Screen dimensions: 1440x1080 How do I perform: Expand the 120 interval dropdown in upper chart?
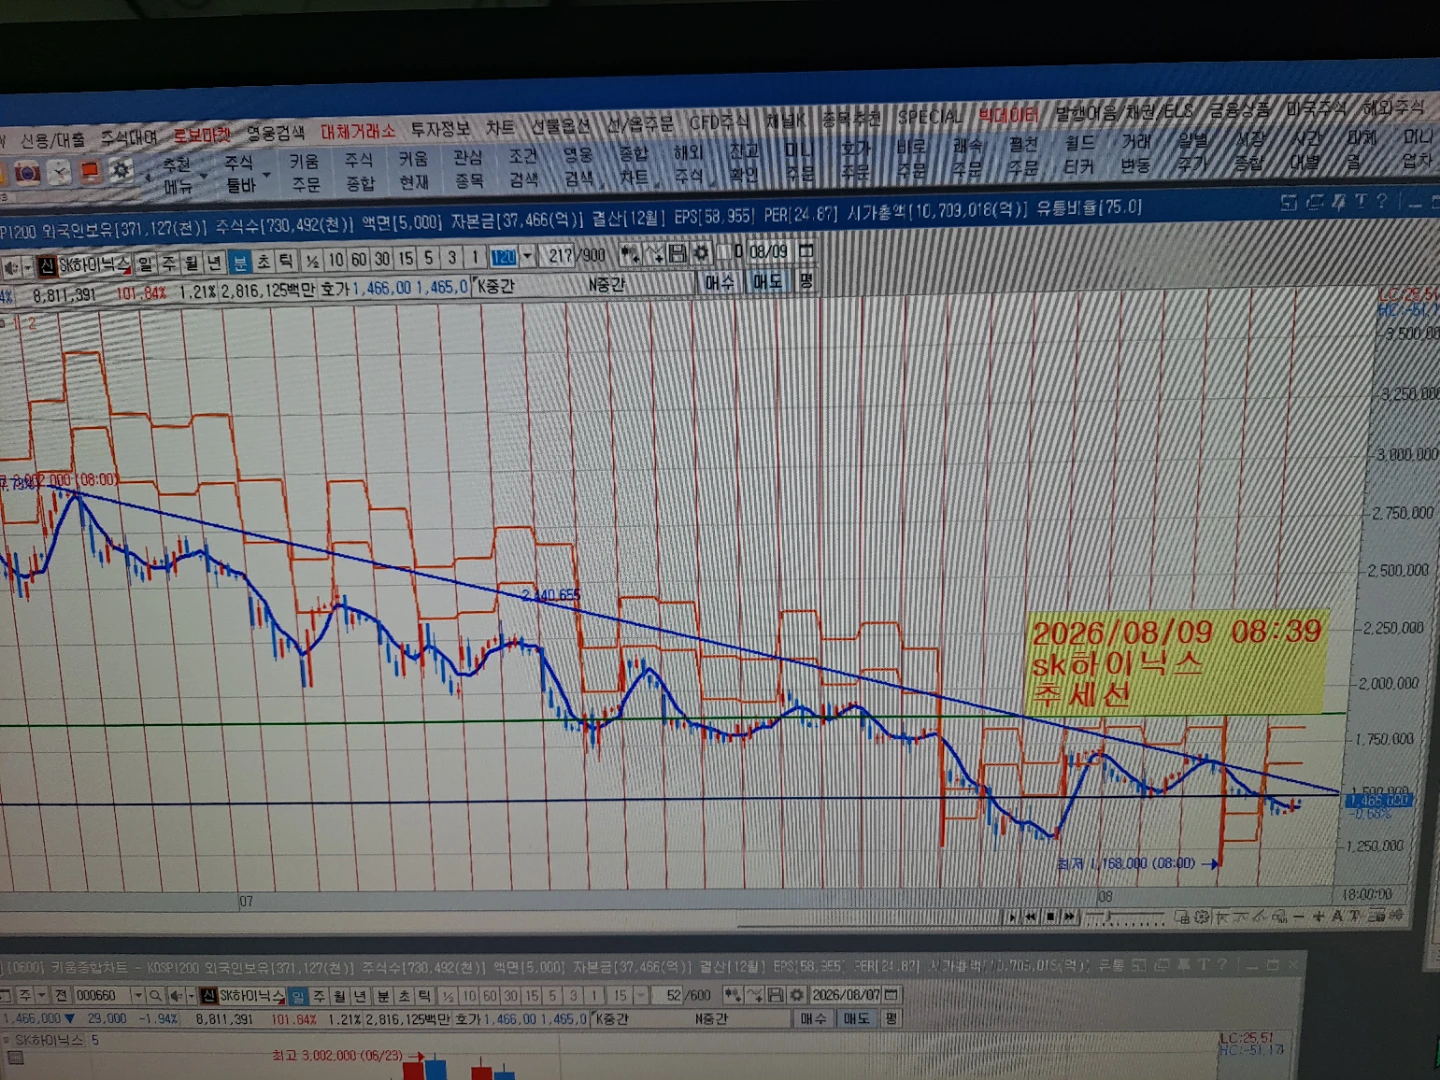click(527, 256)
